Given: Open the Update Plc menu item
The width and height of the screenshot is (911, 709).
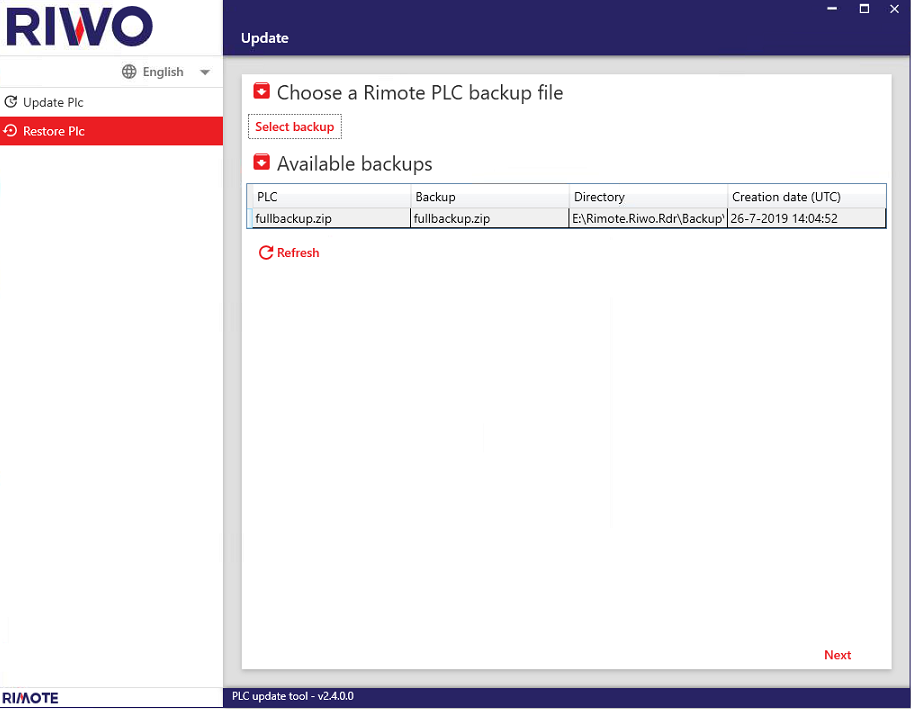Looking at the screenshot, I should 111,102.
